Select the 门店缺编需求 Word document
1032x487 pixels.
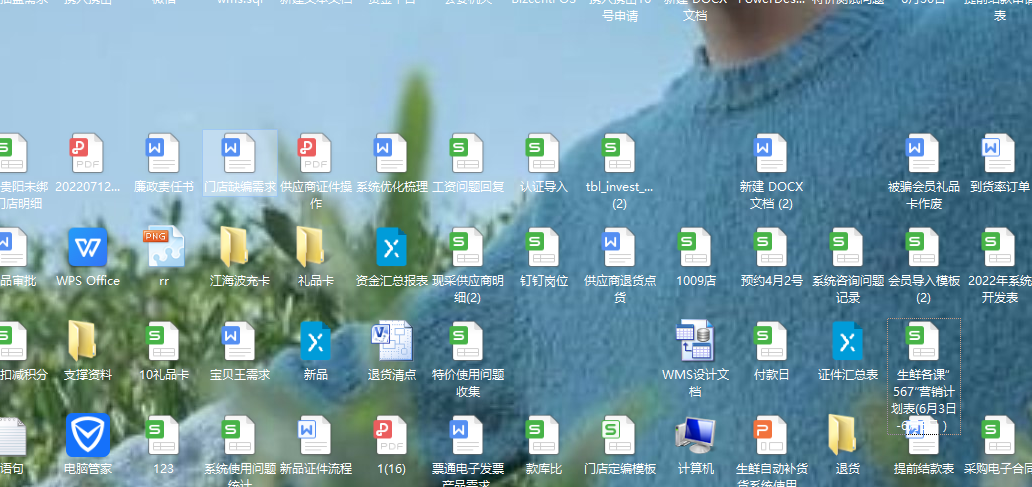point(239,154)
